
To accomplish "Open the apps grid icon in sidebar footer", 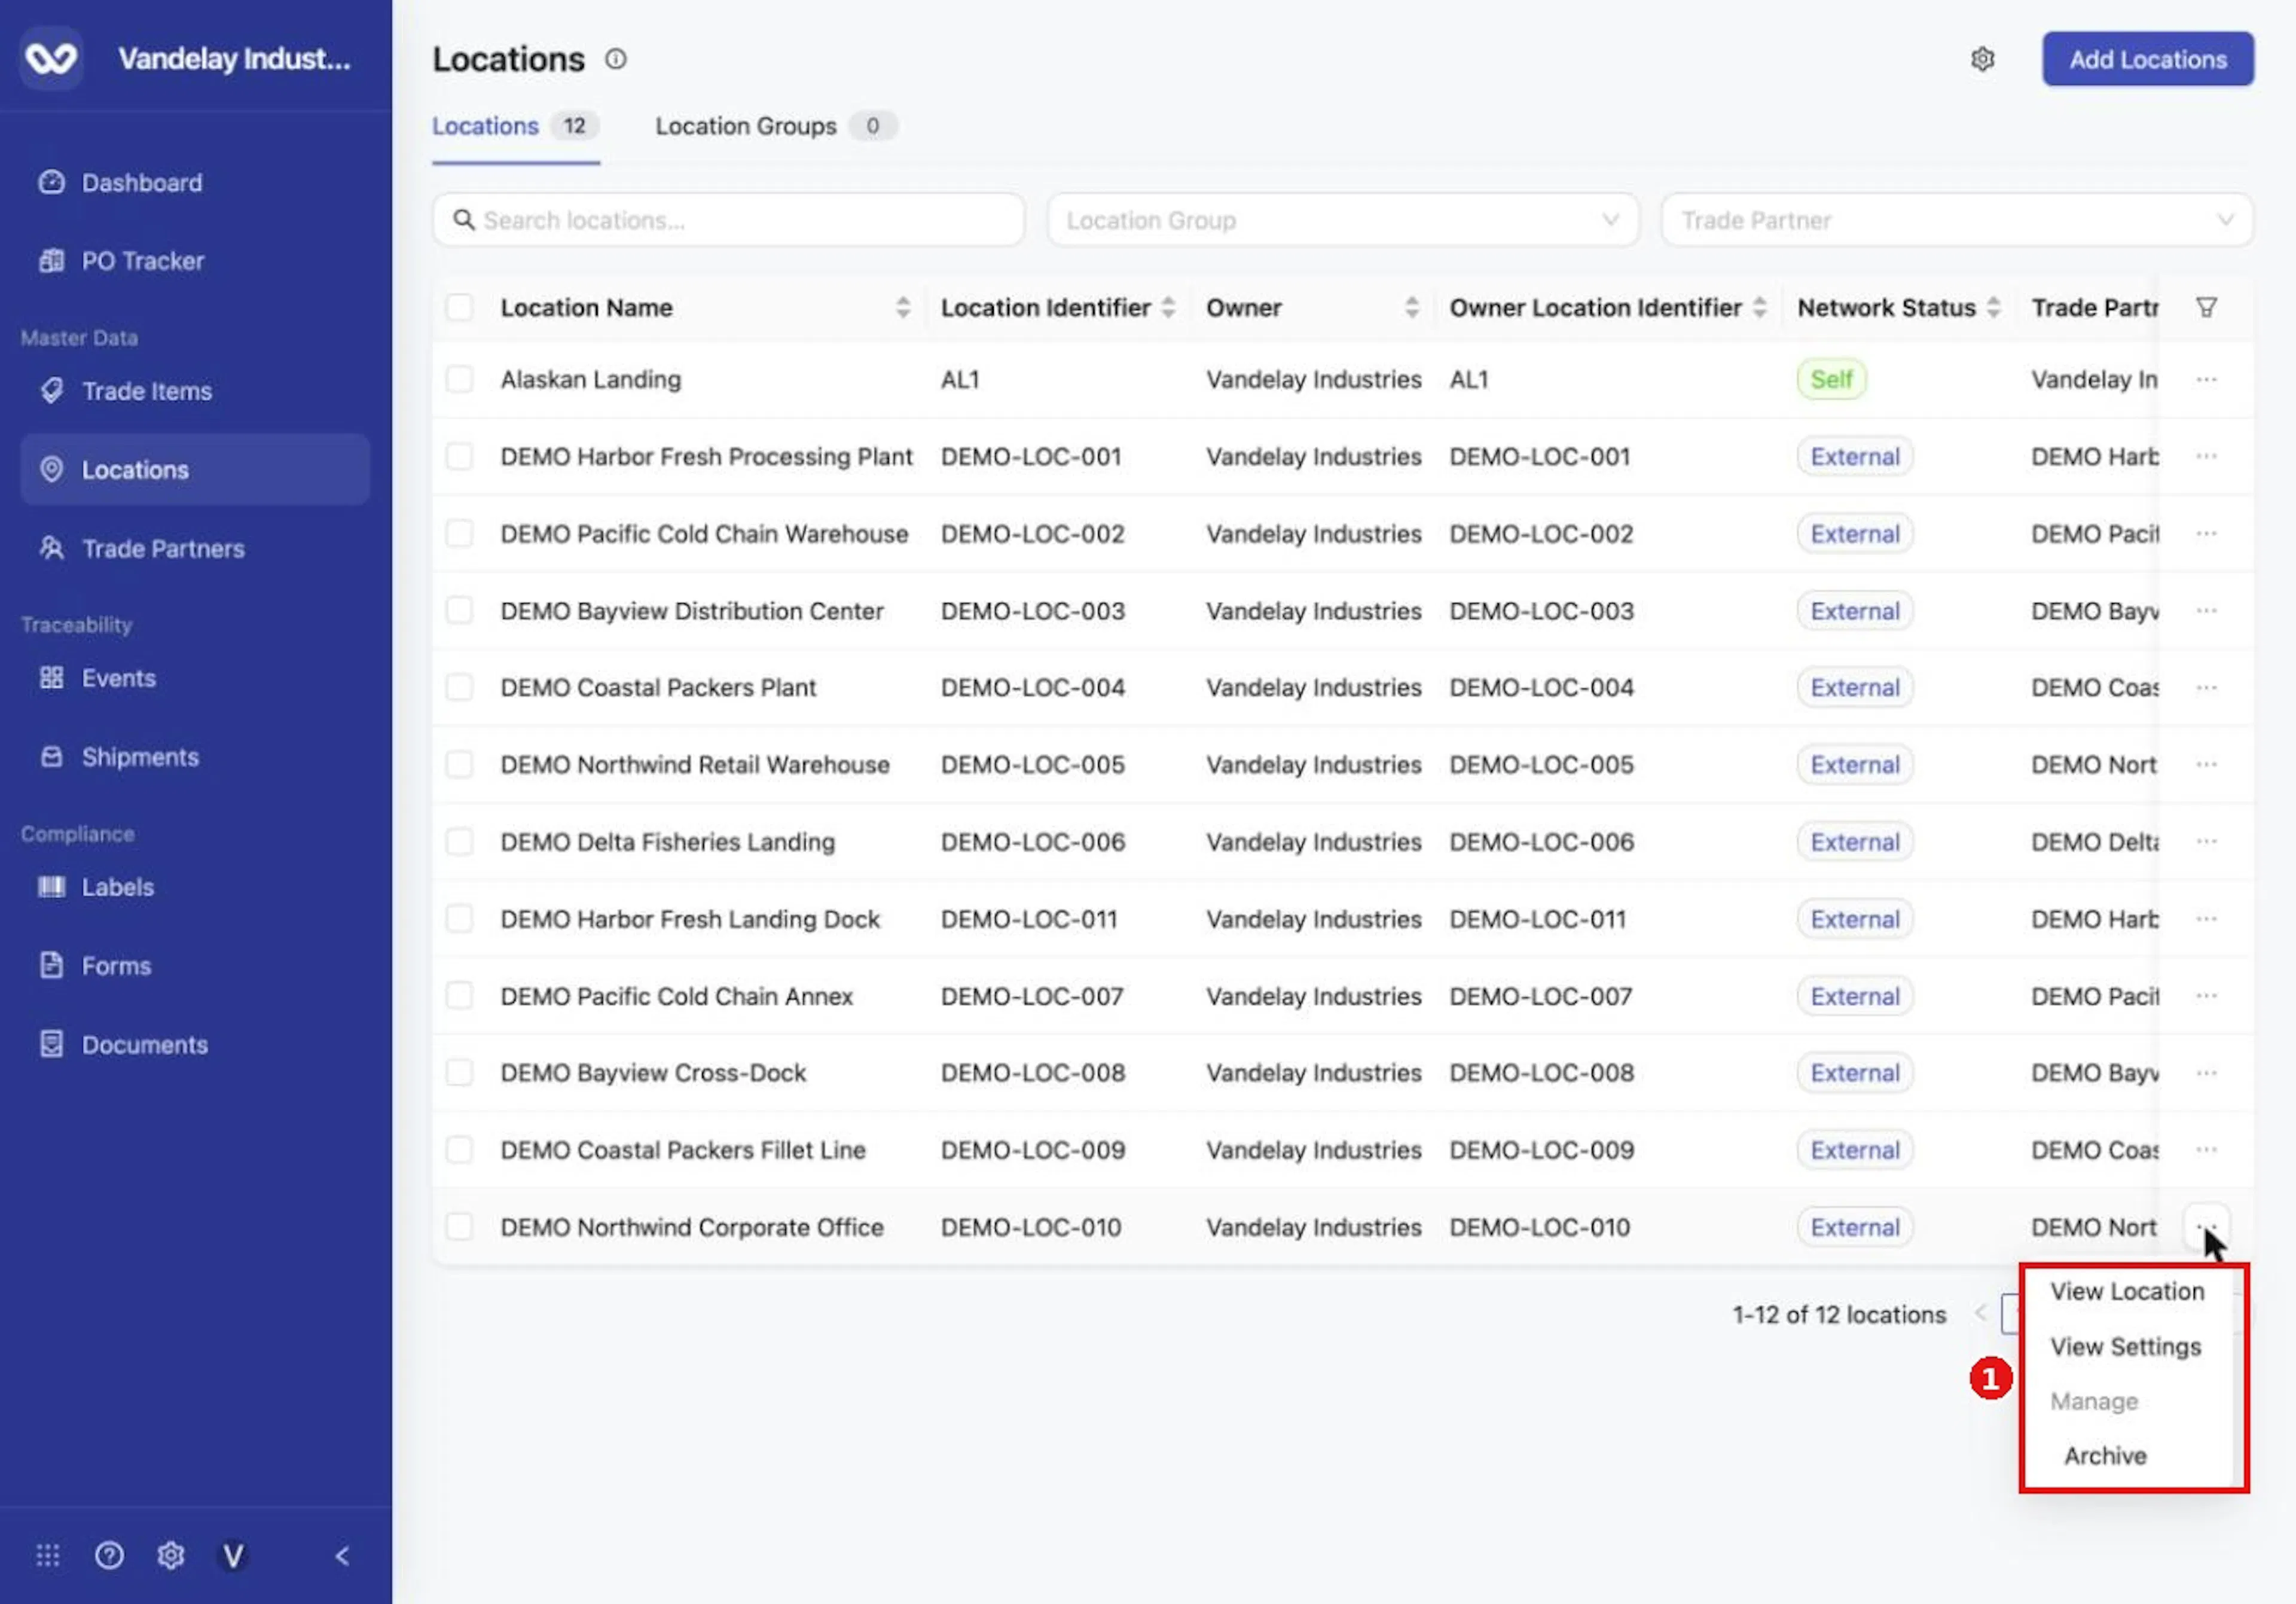I will point(48,1555).
